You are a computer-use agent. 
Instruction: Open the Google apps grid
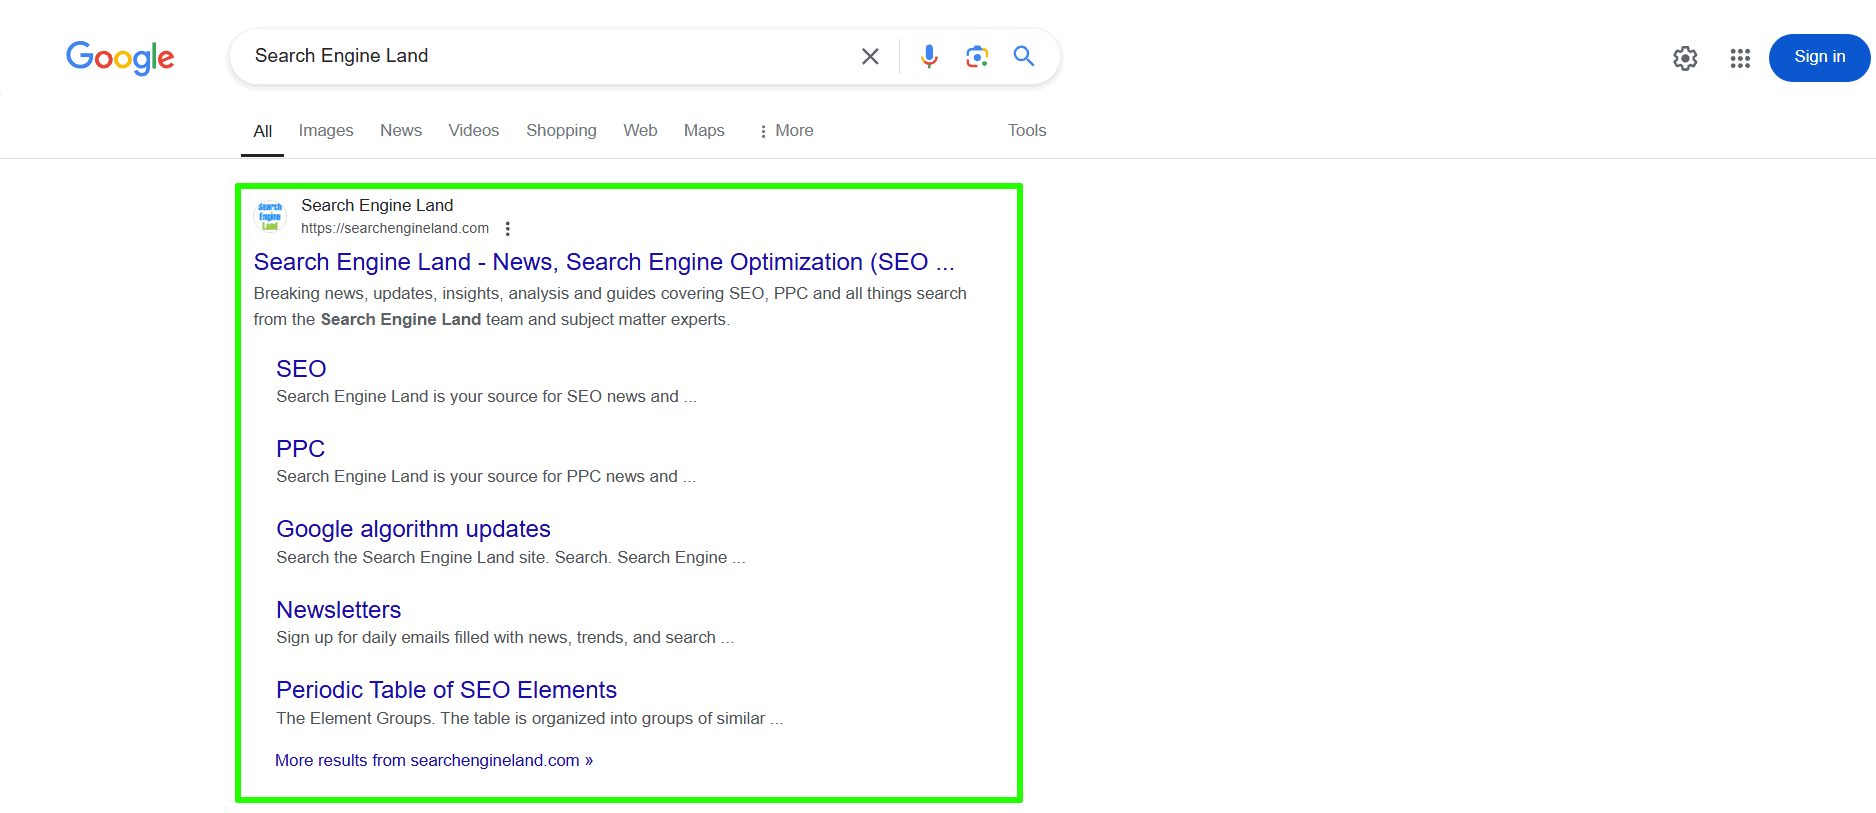point(1740,58)
